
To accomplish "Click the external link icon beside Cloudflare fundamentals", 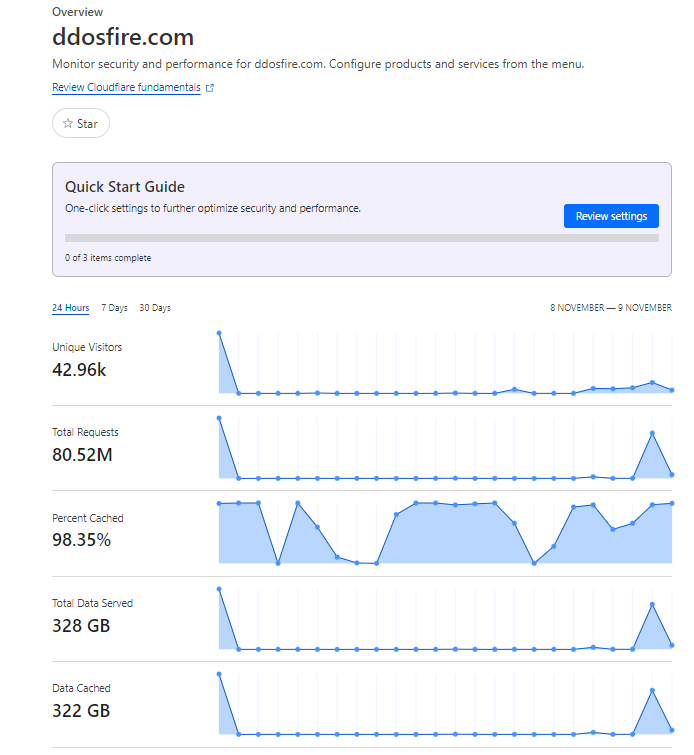I will (210, 88).
